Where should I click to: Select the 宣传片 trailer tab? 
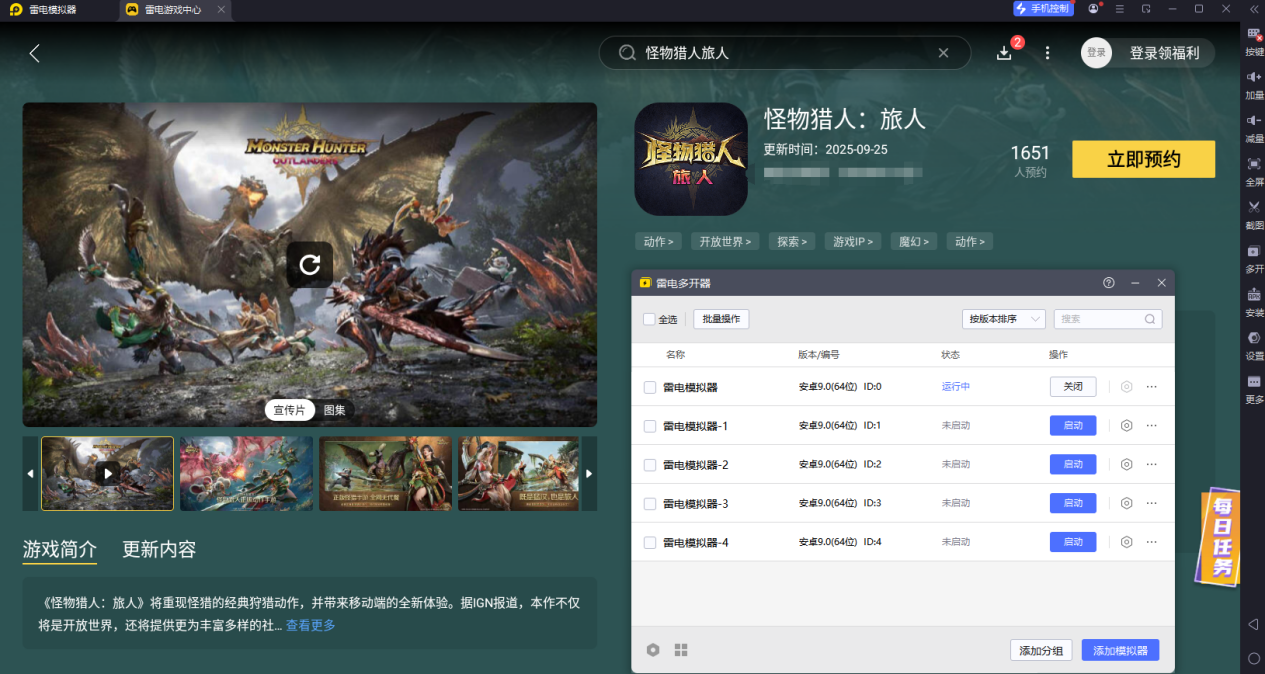(290, 410)
